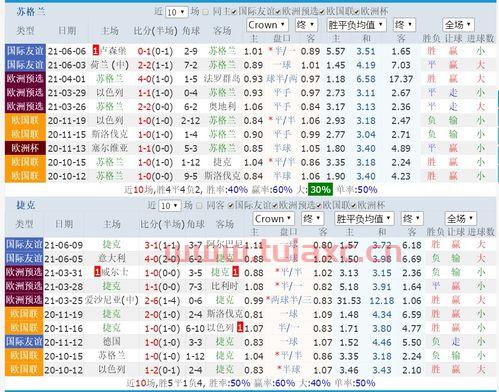
Task: Click red card badge before 威尔士
Action: tap(97, 272)
